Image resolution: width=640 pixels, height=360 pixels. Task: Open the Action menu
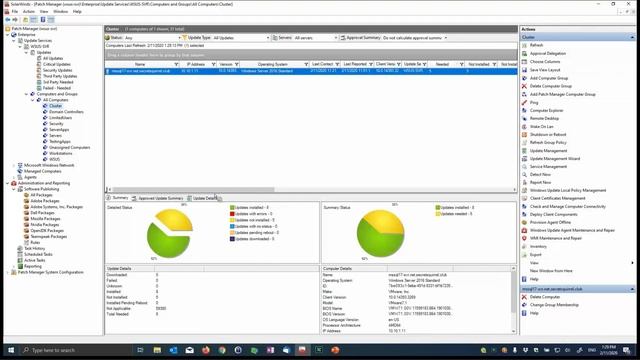pos(29,11)
